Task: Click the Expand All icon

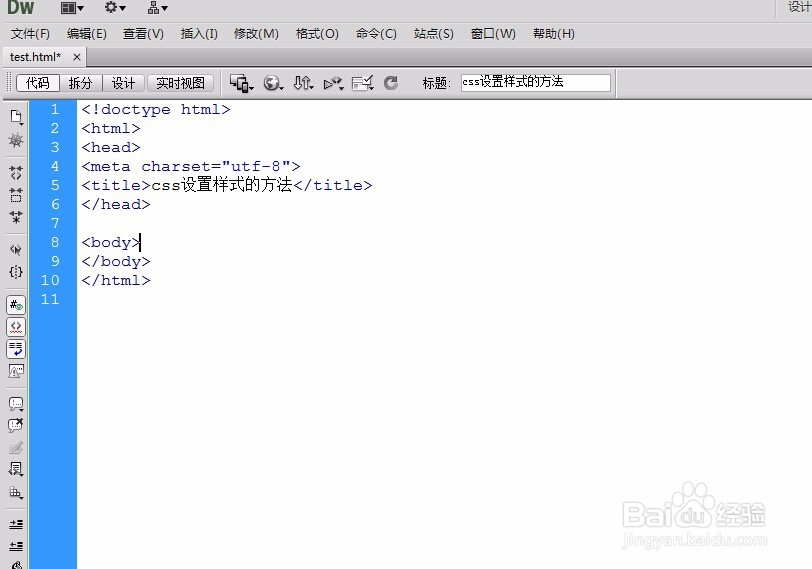Action: (x=16, y=216)
